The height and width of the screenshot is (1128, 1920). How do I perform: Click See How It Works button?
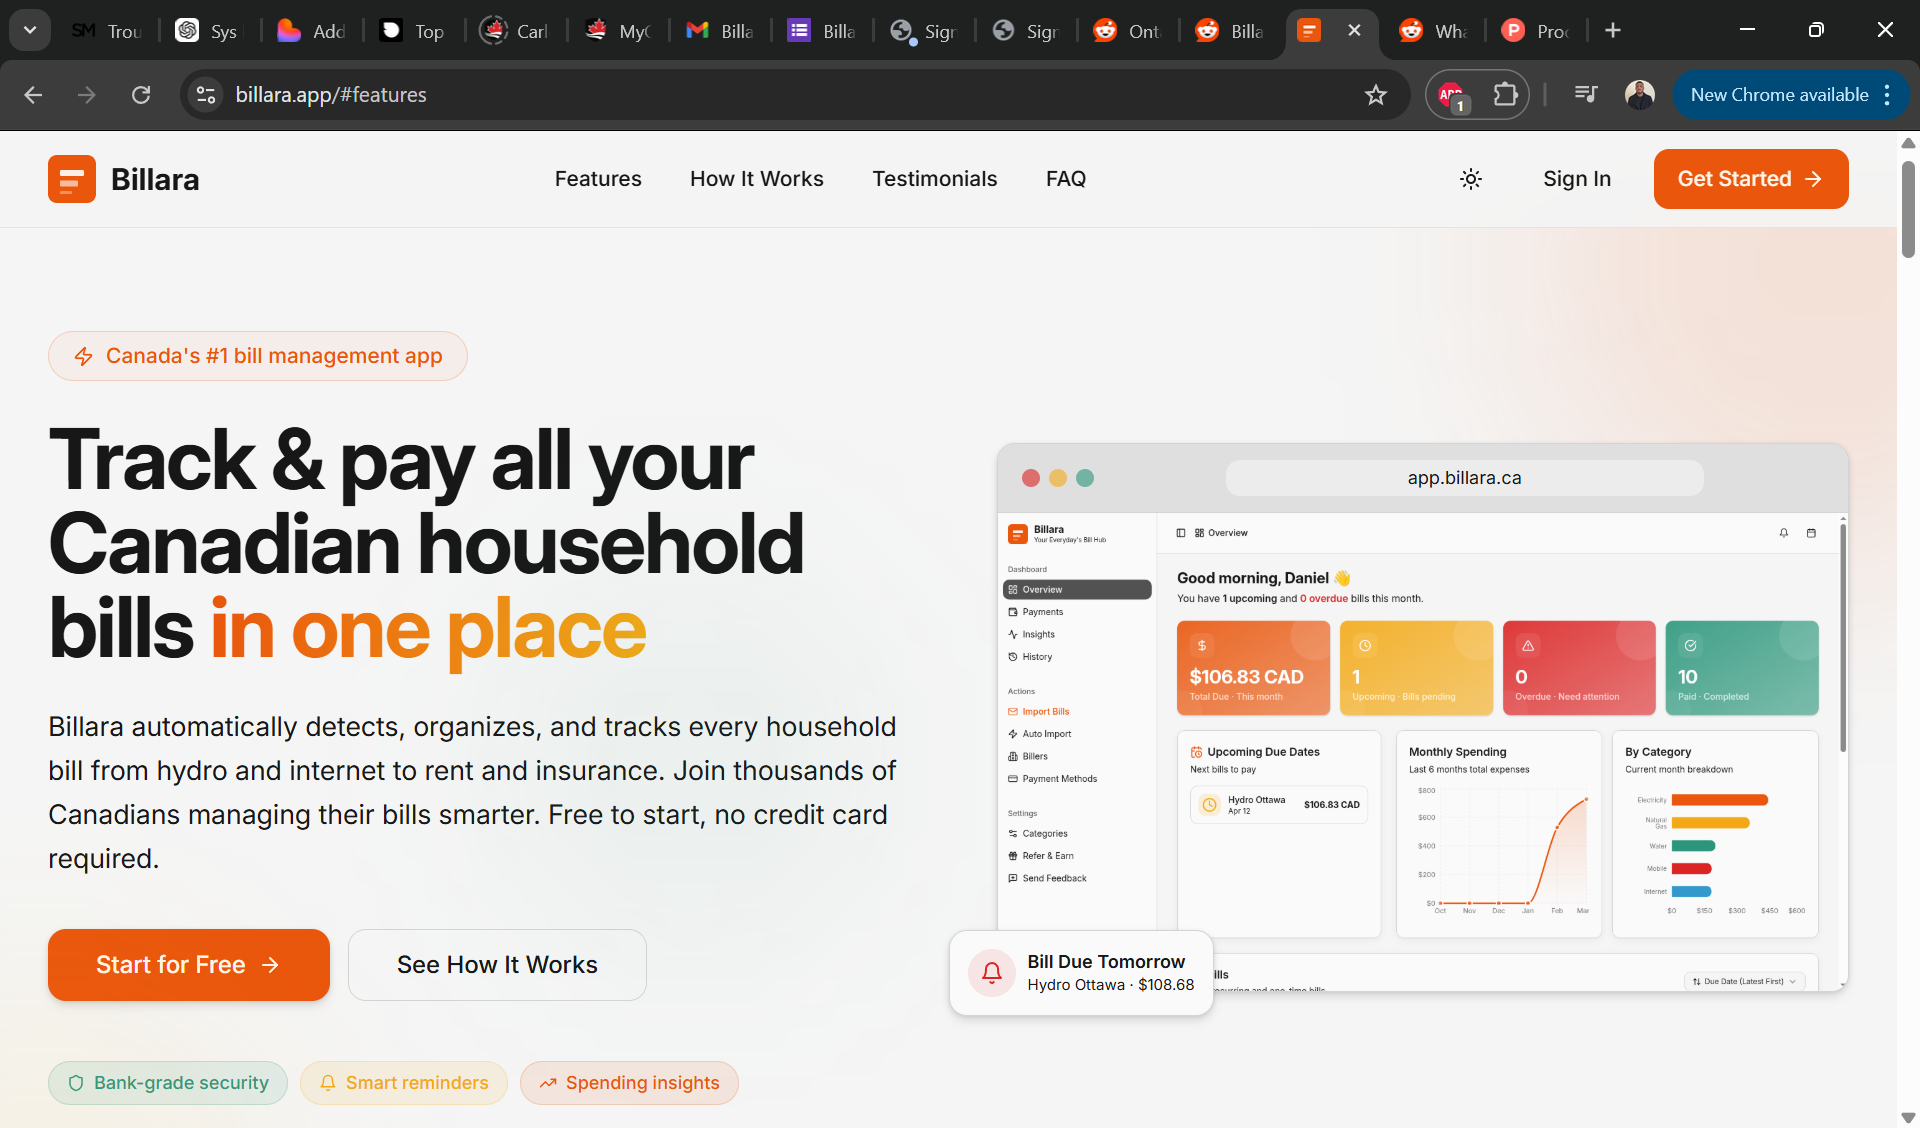(497, 965)
